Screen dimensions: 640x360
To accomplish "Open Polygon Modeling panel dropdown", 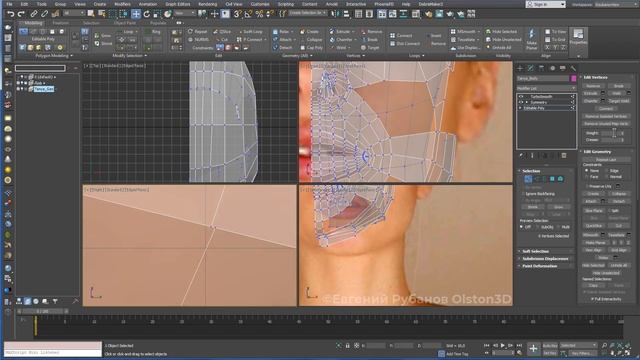I will click(54, 56).
